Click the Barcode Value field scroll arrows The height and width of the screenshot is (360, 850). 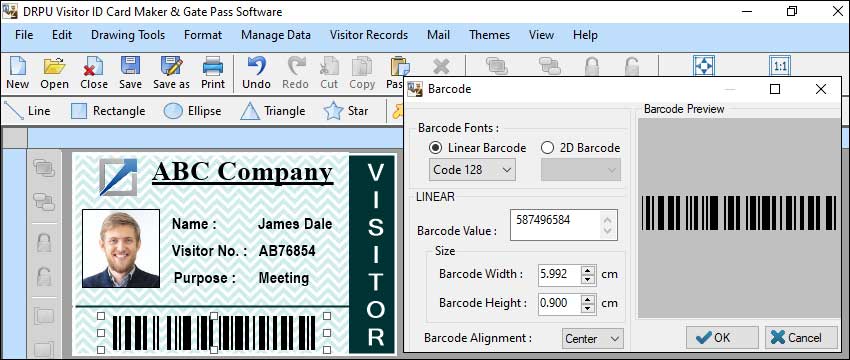coord(608,225)
